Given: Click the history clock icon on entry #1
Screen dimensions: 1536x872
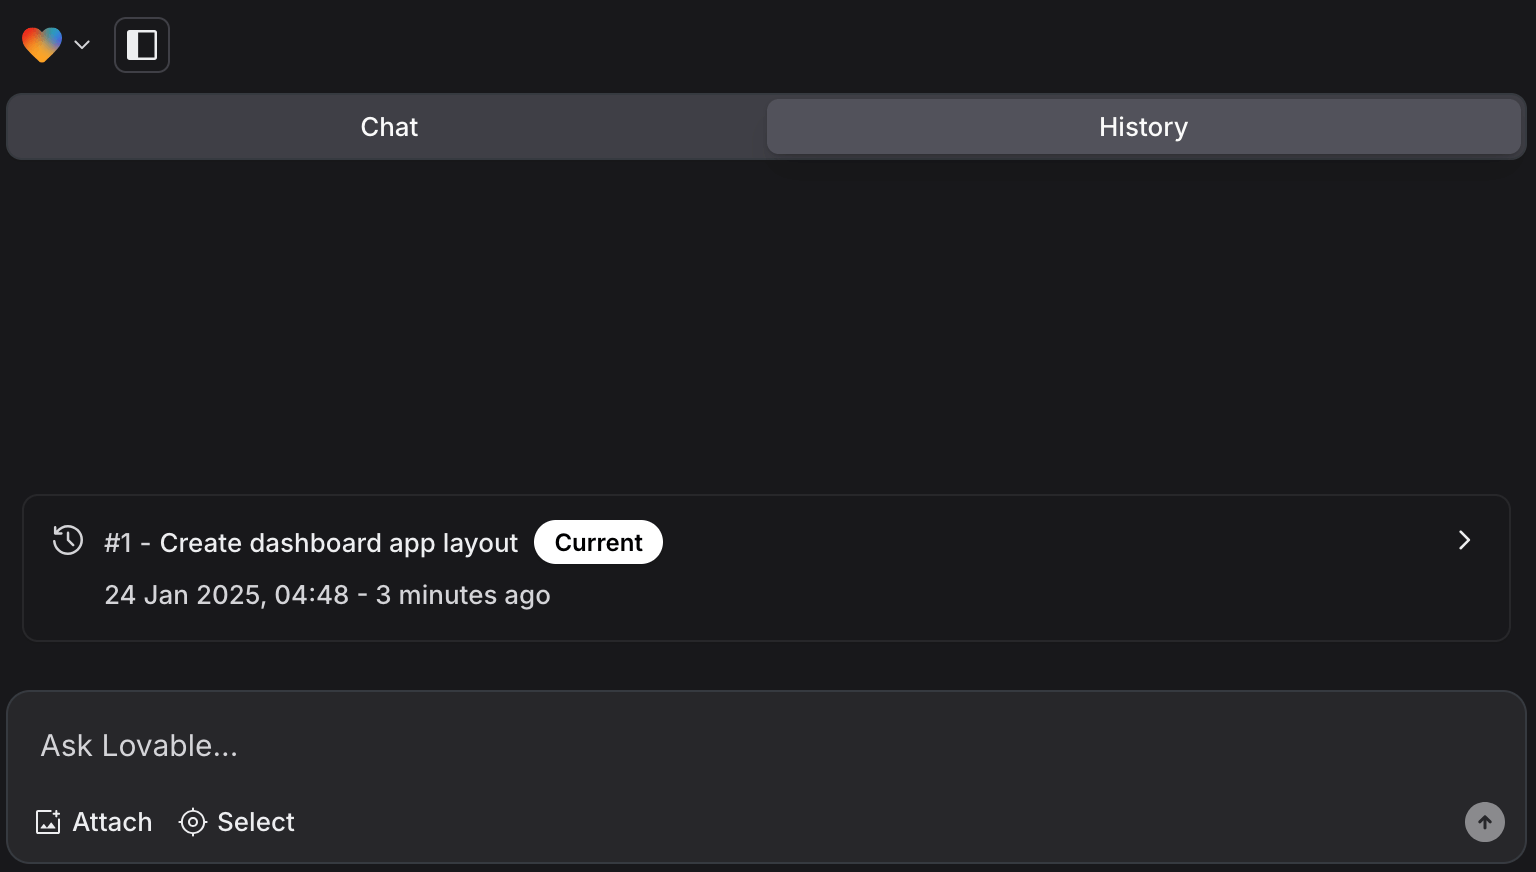Looking at the screenshot, I should coord(68,541).
